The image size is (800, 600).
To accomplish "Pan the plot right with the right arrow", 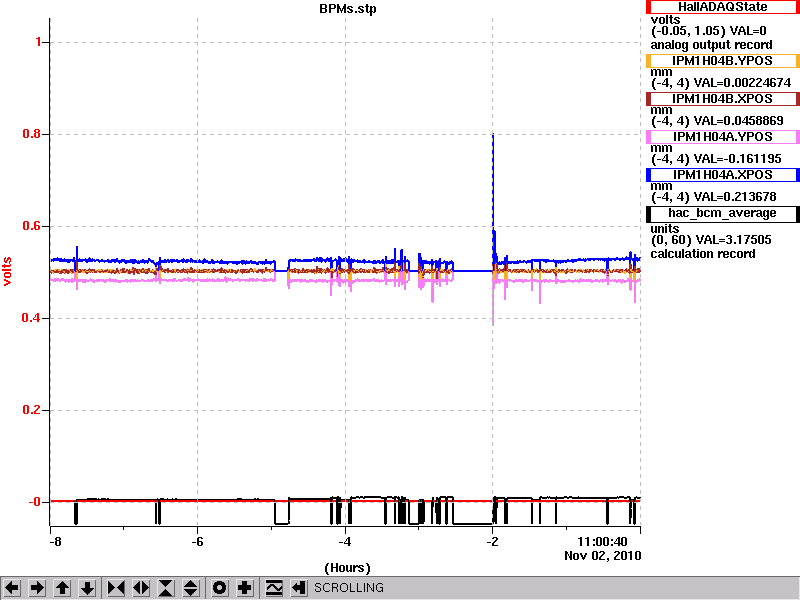I will tap(37, 588).
